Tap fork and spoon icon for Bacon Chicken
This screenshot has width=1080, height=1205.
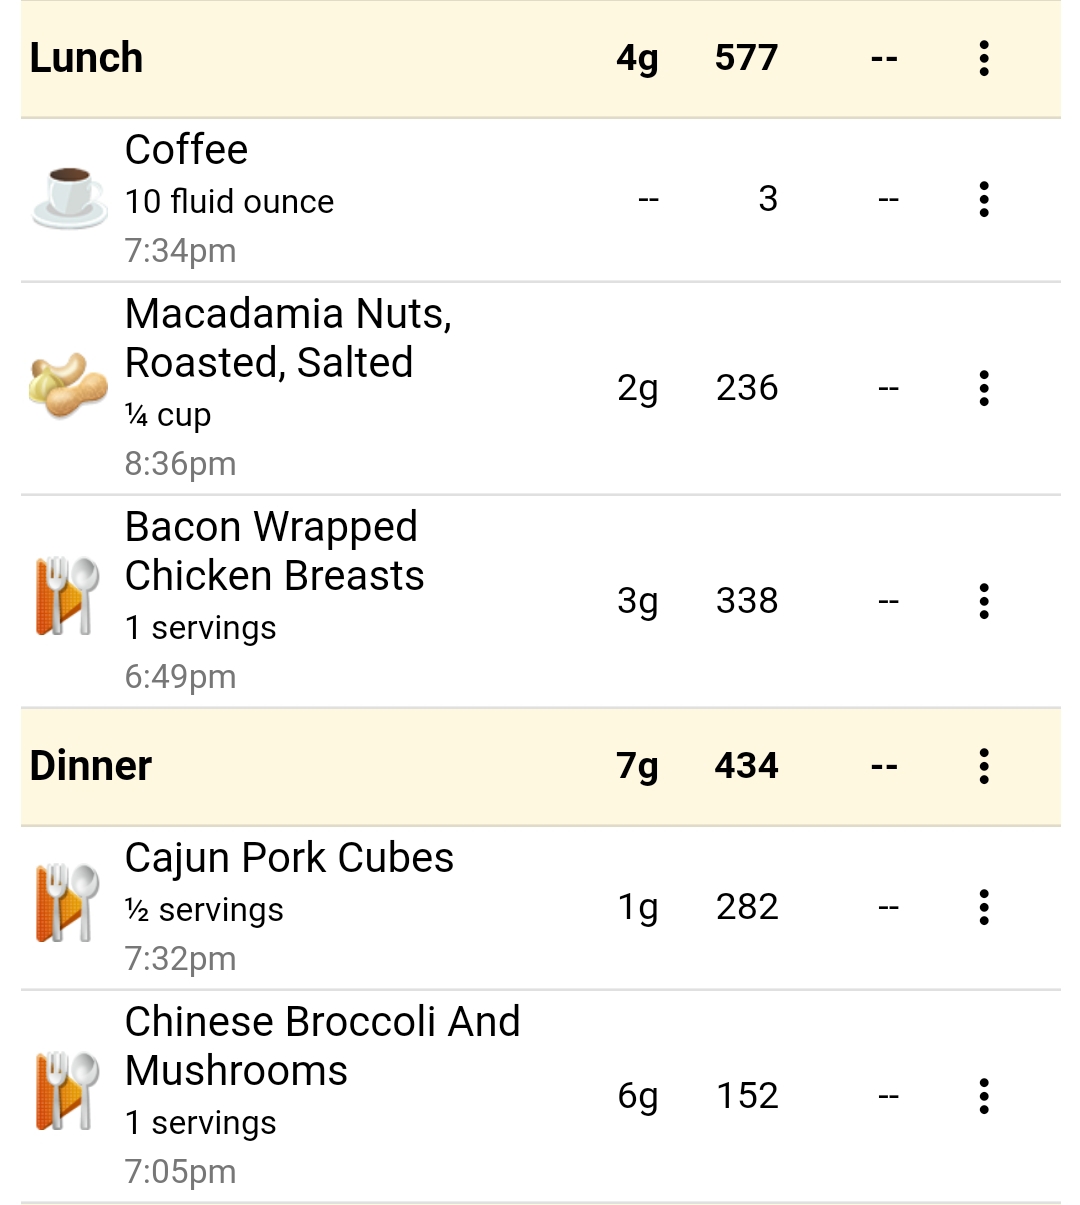[68, 596]
